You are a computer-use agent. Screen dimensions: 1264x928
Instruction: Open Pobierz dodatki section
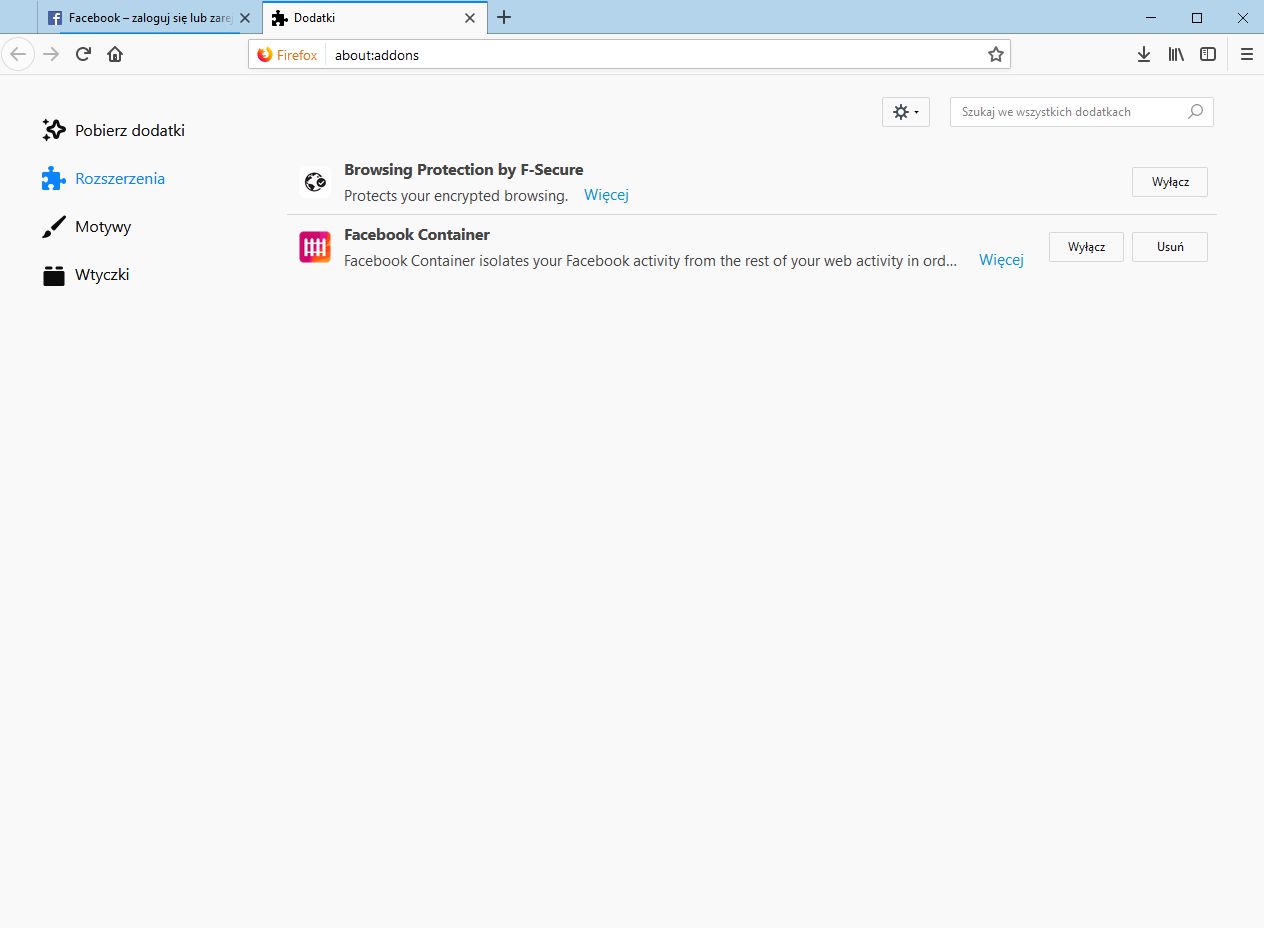(114, 130)
